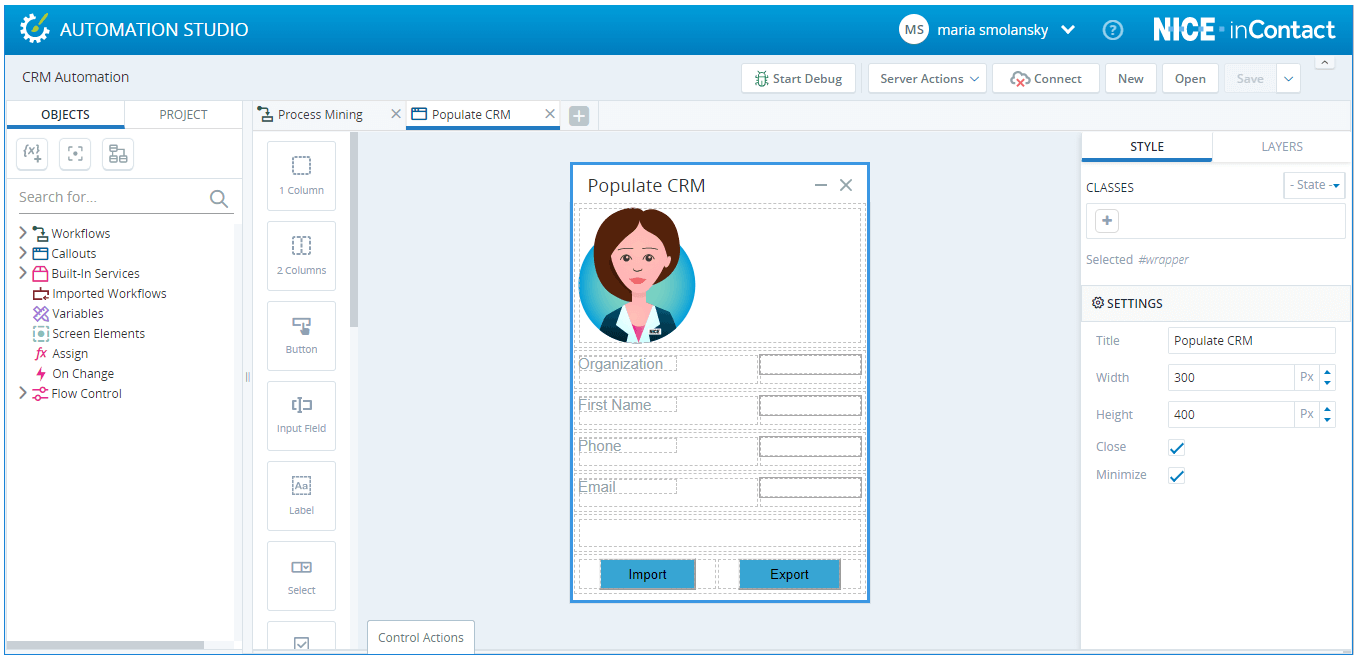Image resolution: width=1358 pixels, height=659 pixels.
Task: Add a 1 Column layout element
Action: pyautogui.click(x=301, y=175)
